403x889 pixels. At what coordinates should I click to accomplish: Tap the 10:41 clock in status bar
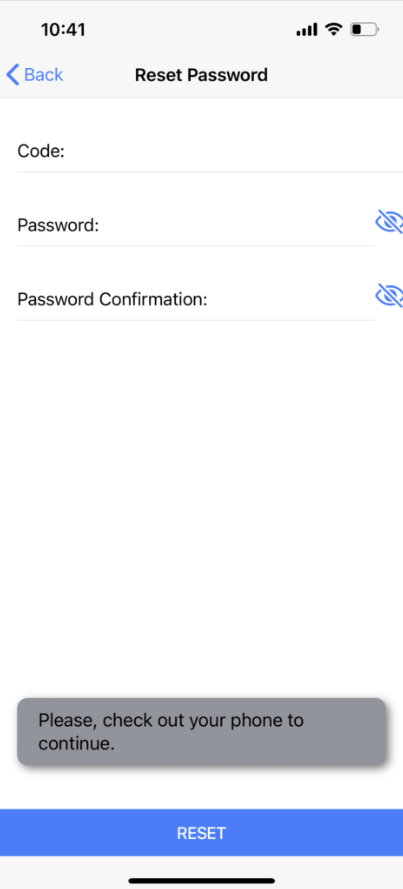tap(63, 30)
